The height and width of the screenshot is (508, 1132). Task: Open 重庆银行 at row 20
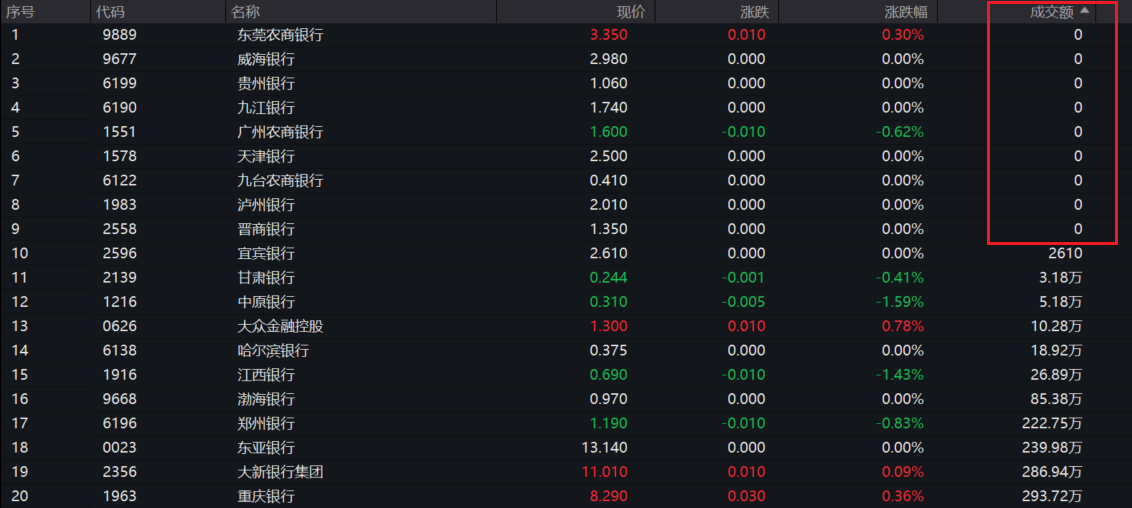point(266,496)
